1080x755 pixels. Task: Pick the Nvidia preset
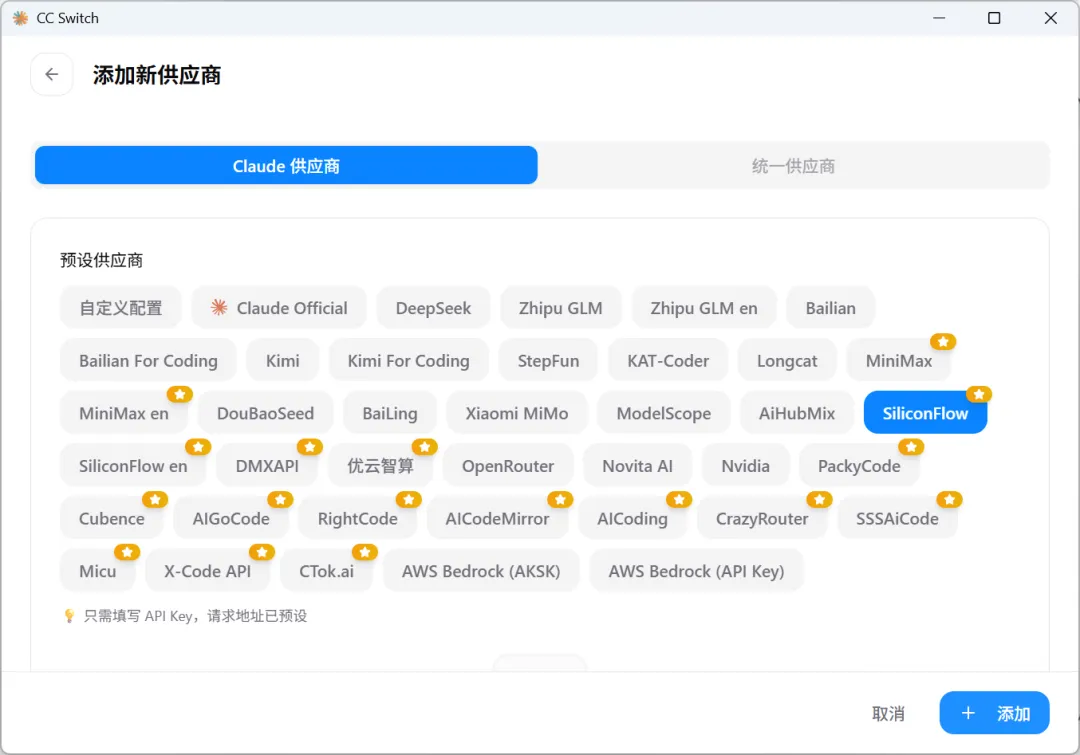pyautogui.click(x=745, y=466)
